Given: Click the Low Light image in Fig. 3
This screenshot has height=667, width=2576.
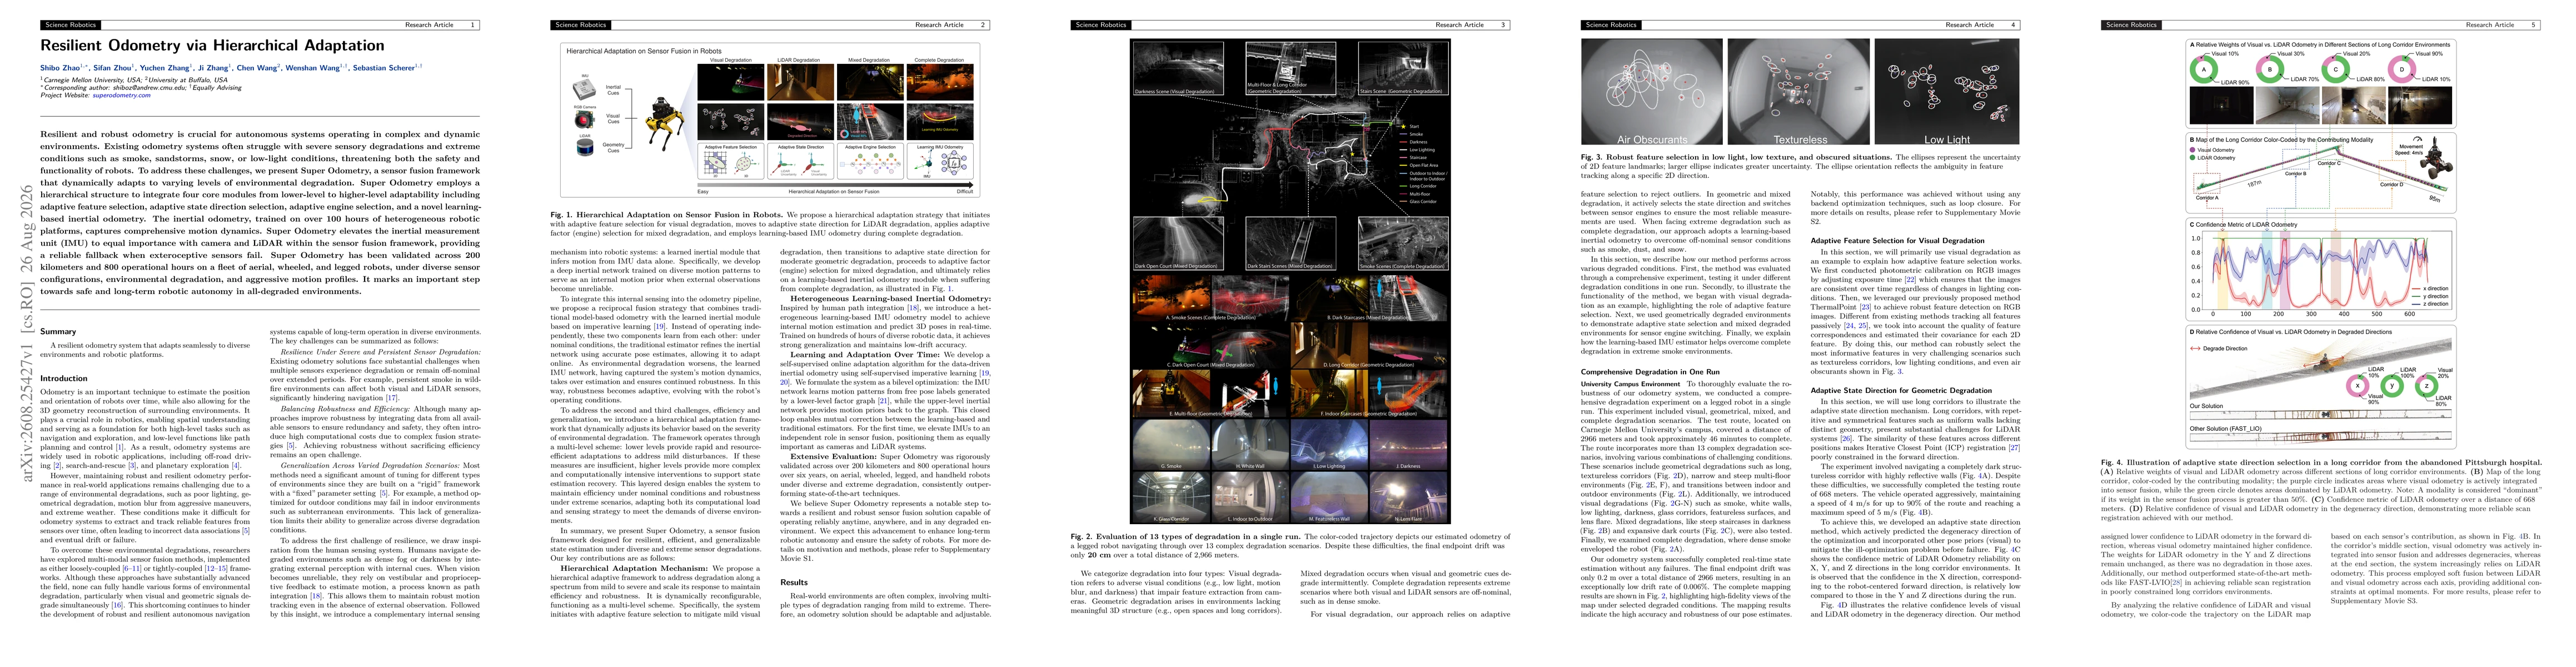Looking at the screenshot, I should click(1946, 92).
